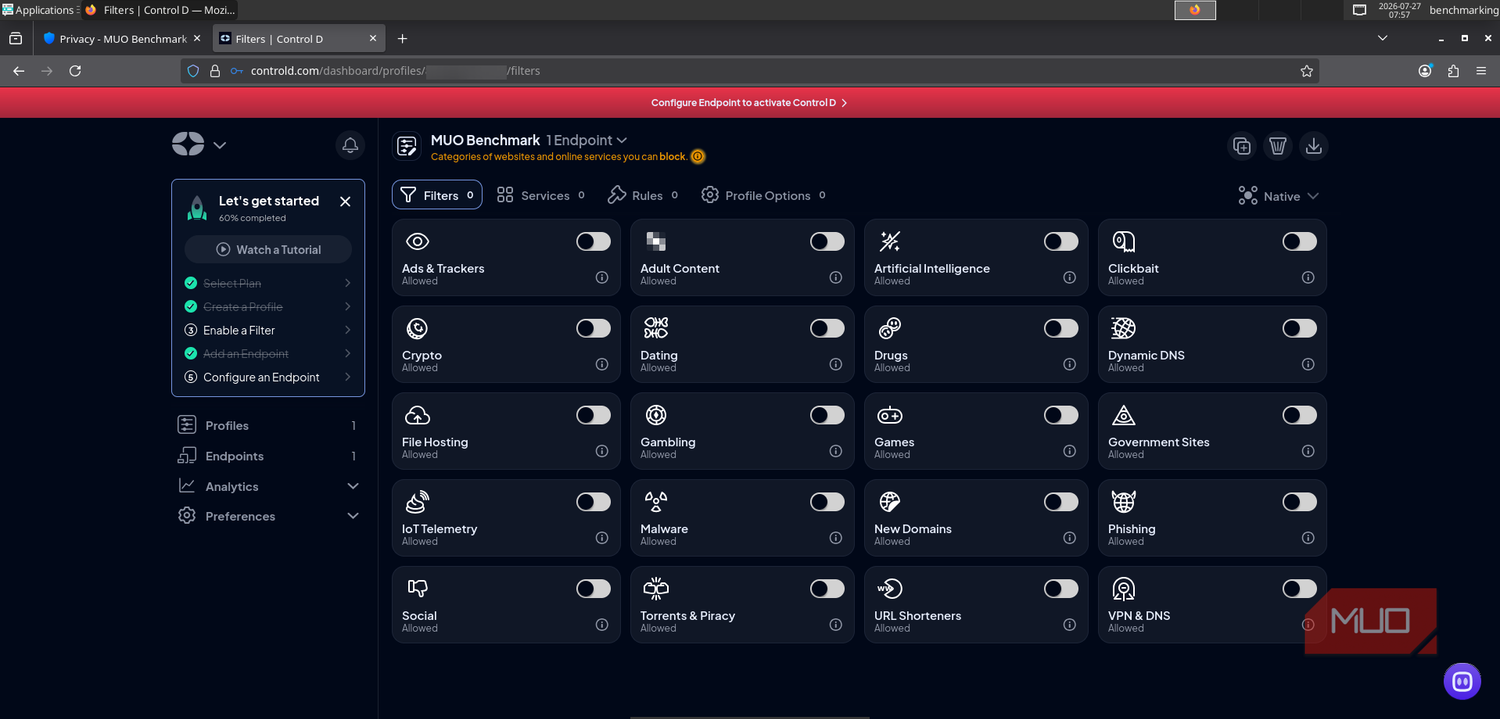Click the delete profile trash icon
This screenshot has width=1500, height=719.
tap(1278, 146)
